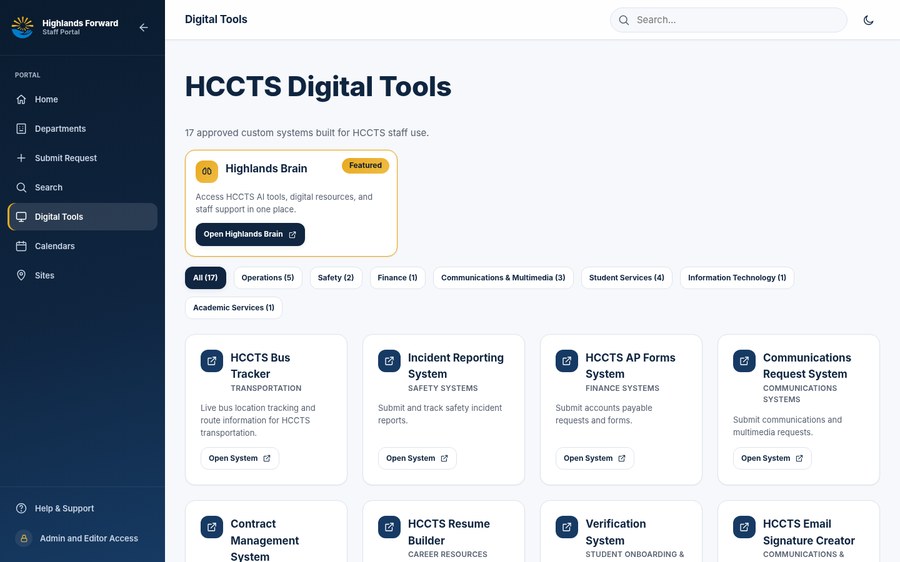Filter by Student Services (4)

626,277
